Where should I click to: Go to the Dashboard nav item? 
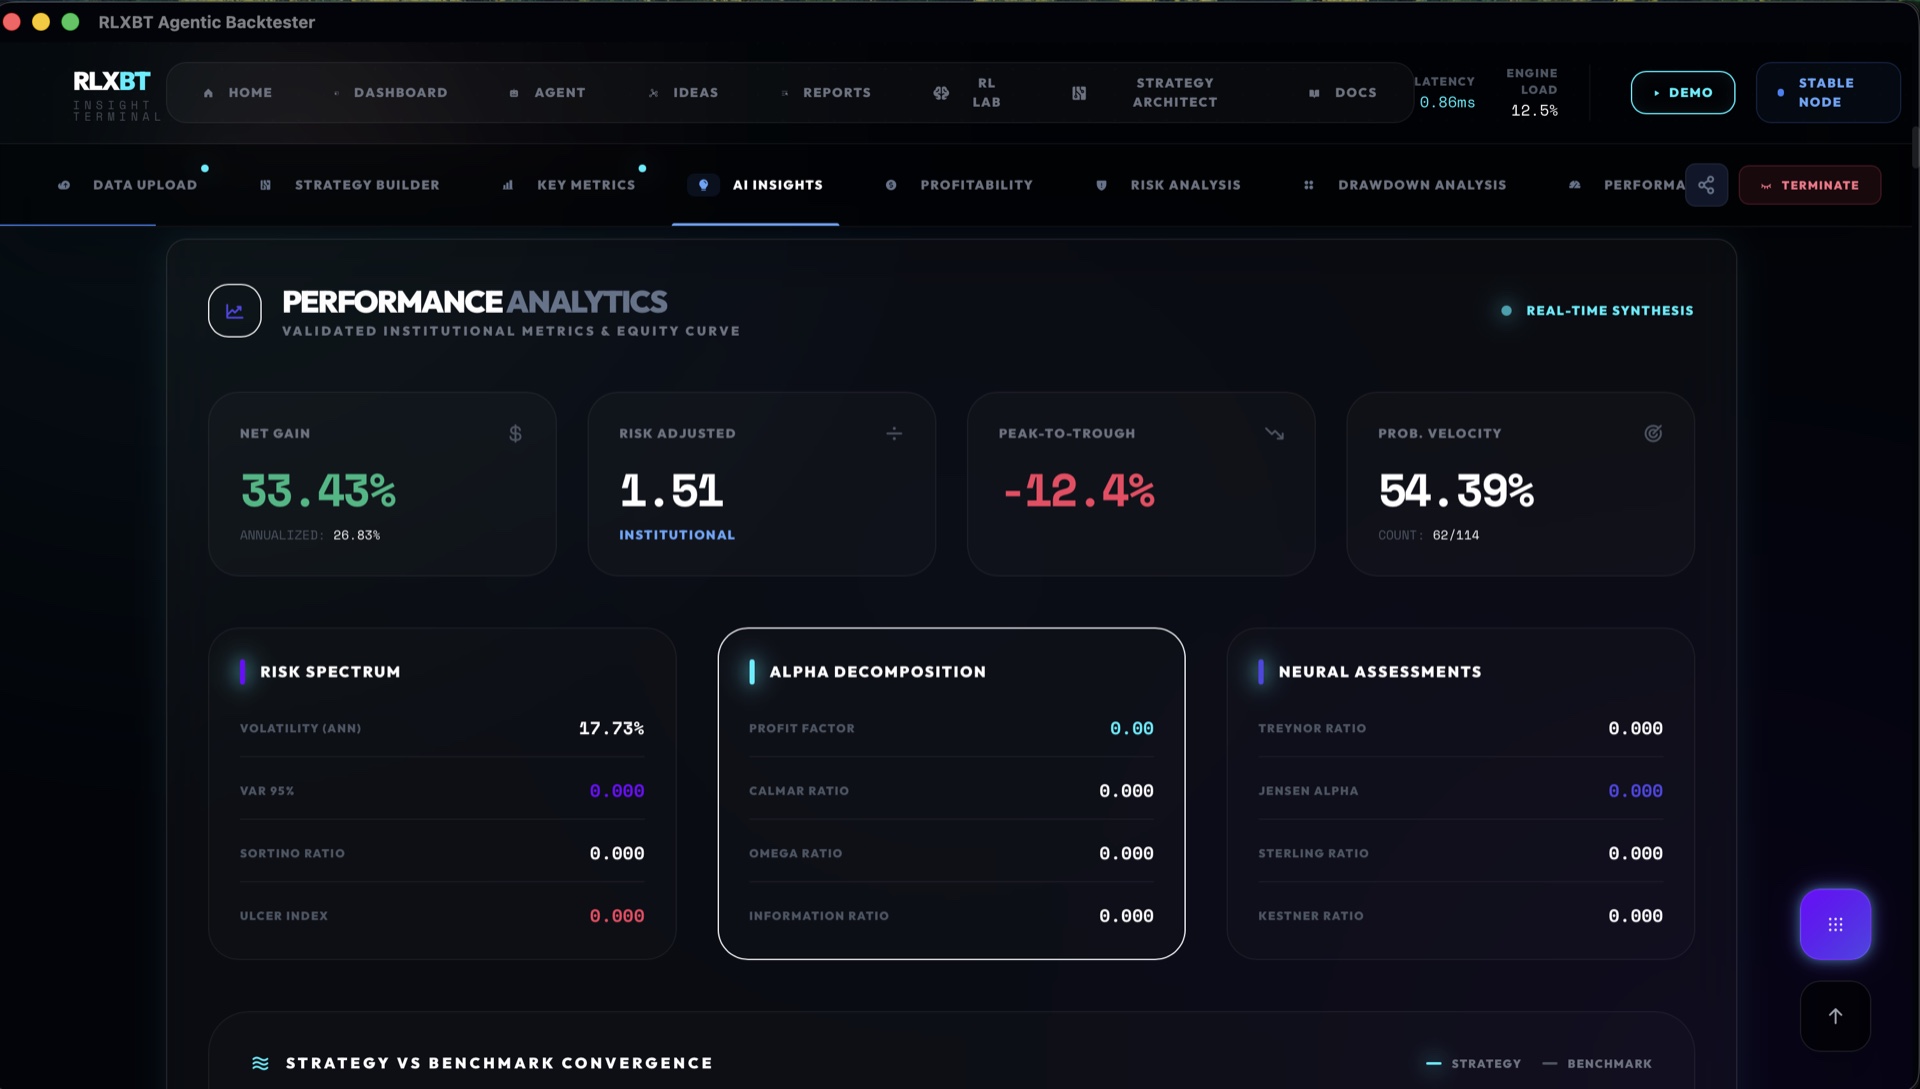click(391, 93)
